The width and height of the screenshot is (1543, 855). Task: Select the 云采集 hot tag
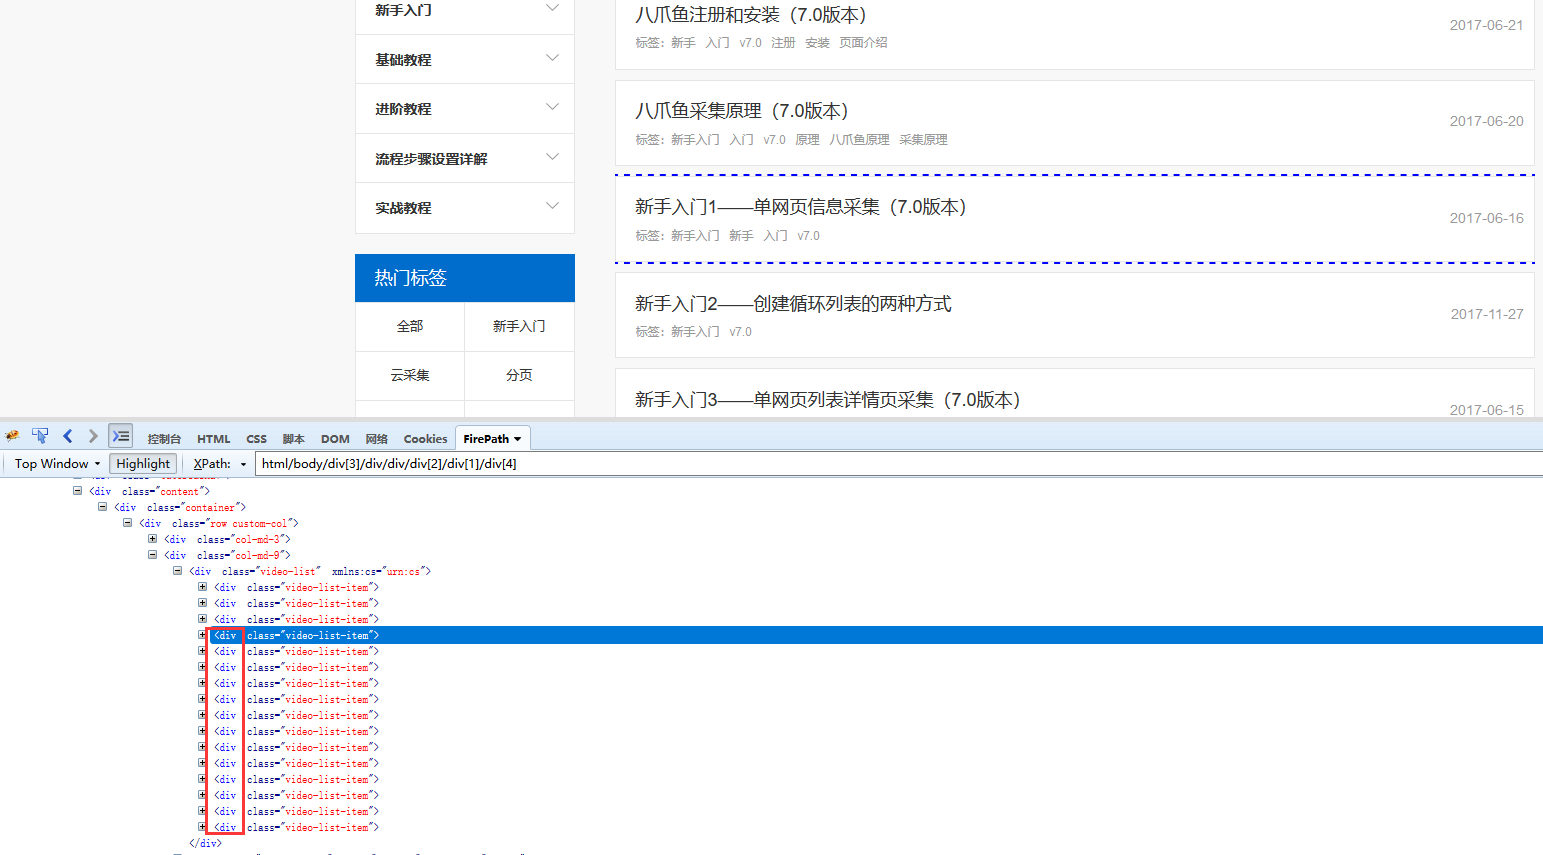[x=410, y=375]
